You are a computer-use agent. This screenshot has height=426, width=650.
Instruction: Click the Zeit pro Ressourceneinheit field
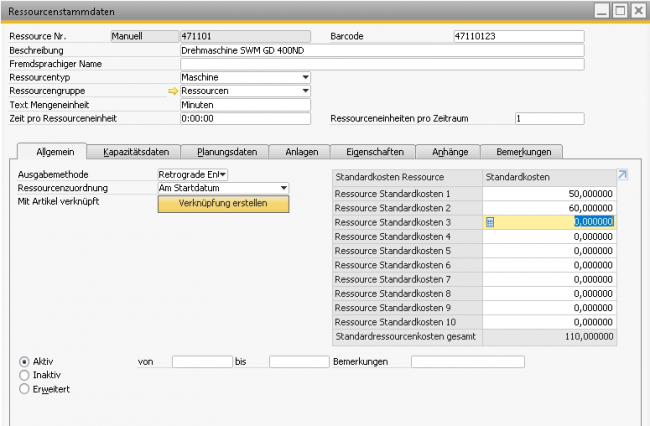pyautogui.click(x=245, y=119)
